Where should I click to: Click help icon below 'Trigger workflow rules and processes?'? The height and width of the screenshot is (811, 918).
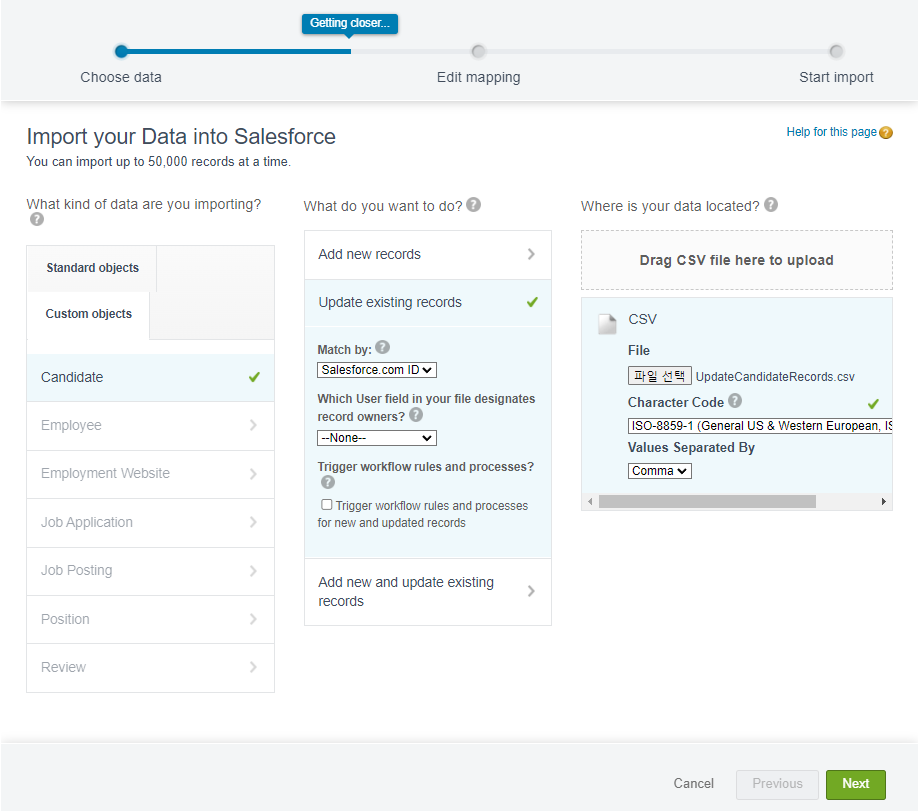tap(327, 482)
